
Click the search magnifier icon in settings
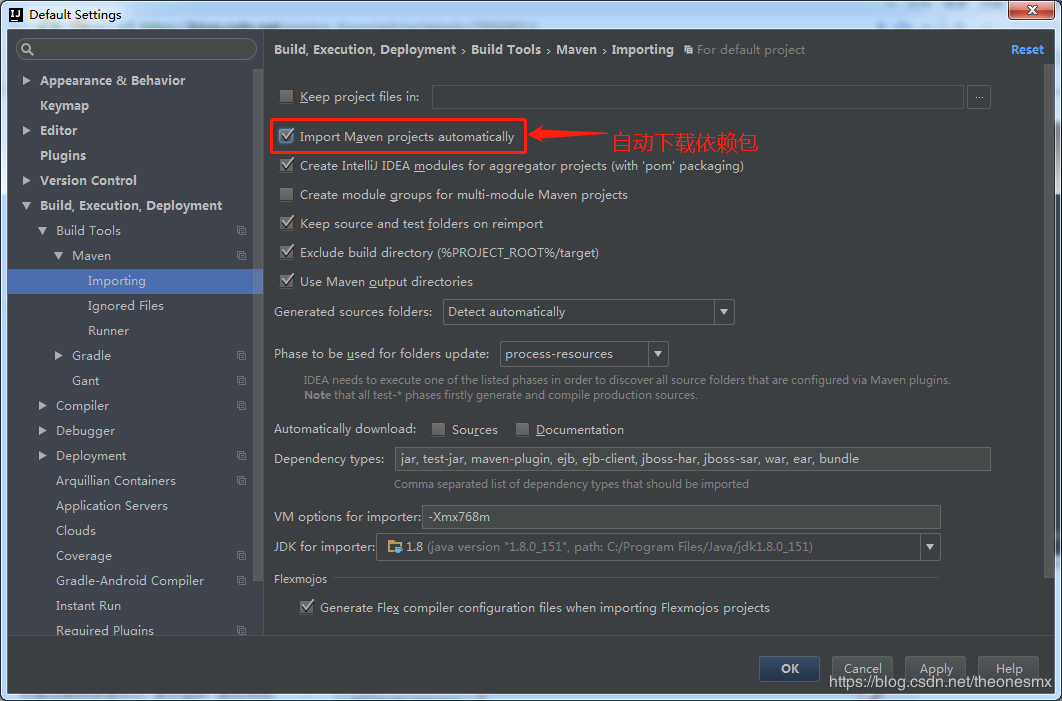point(27,49)
